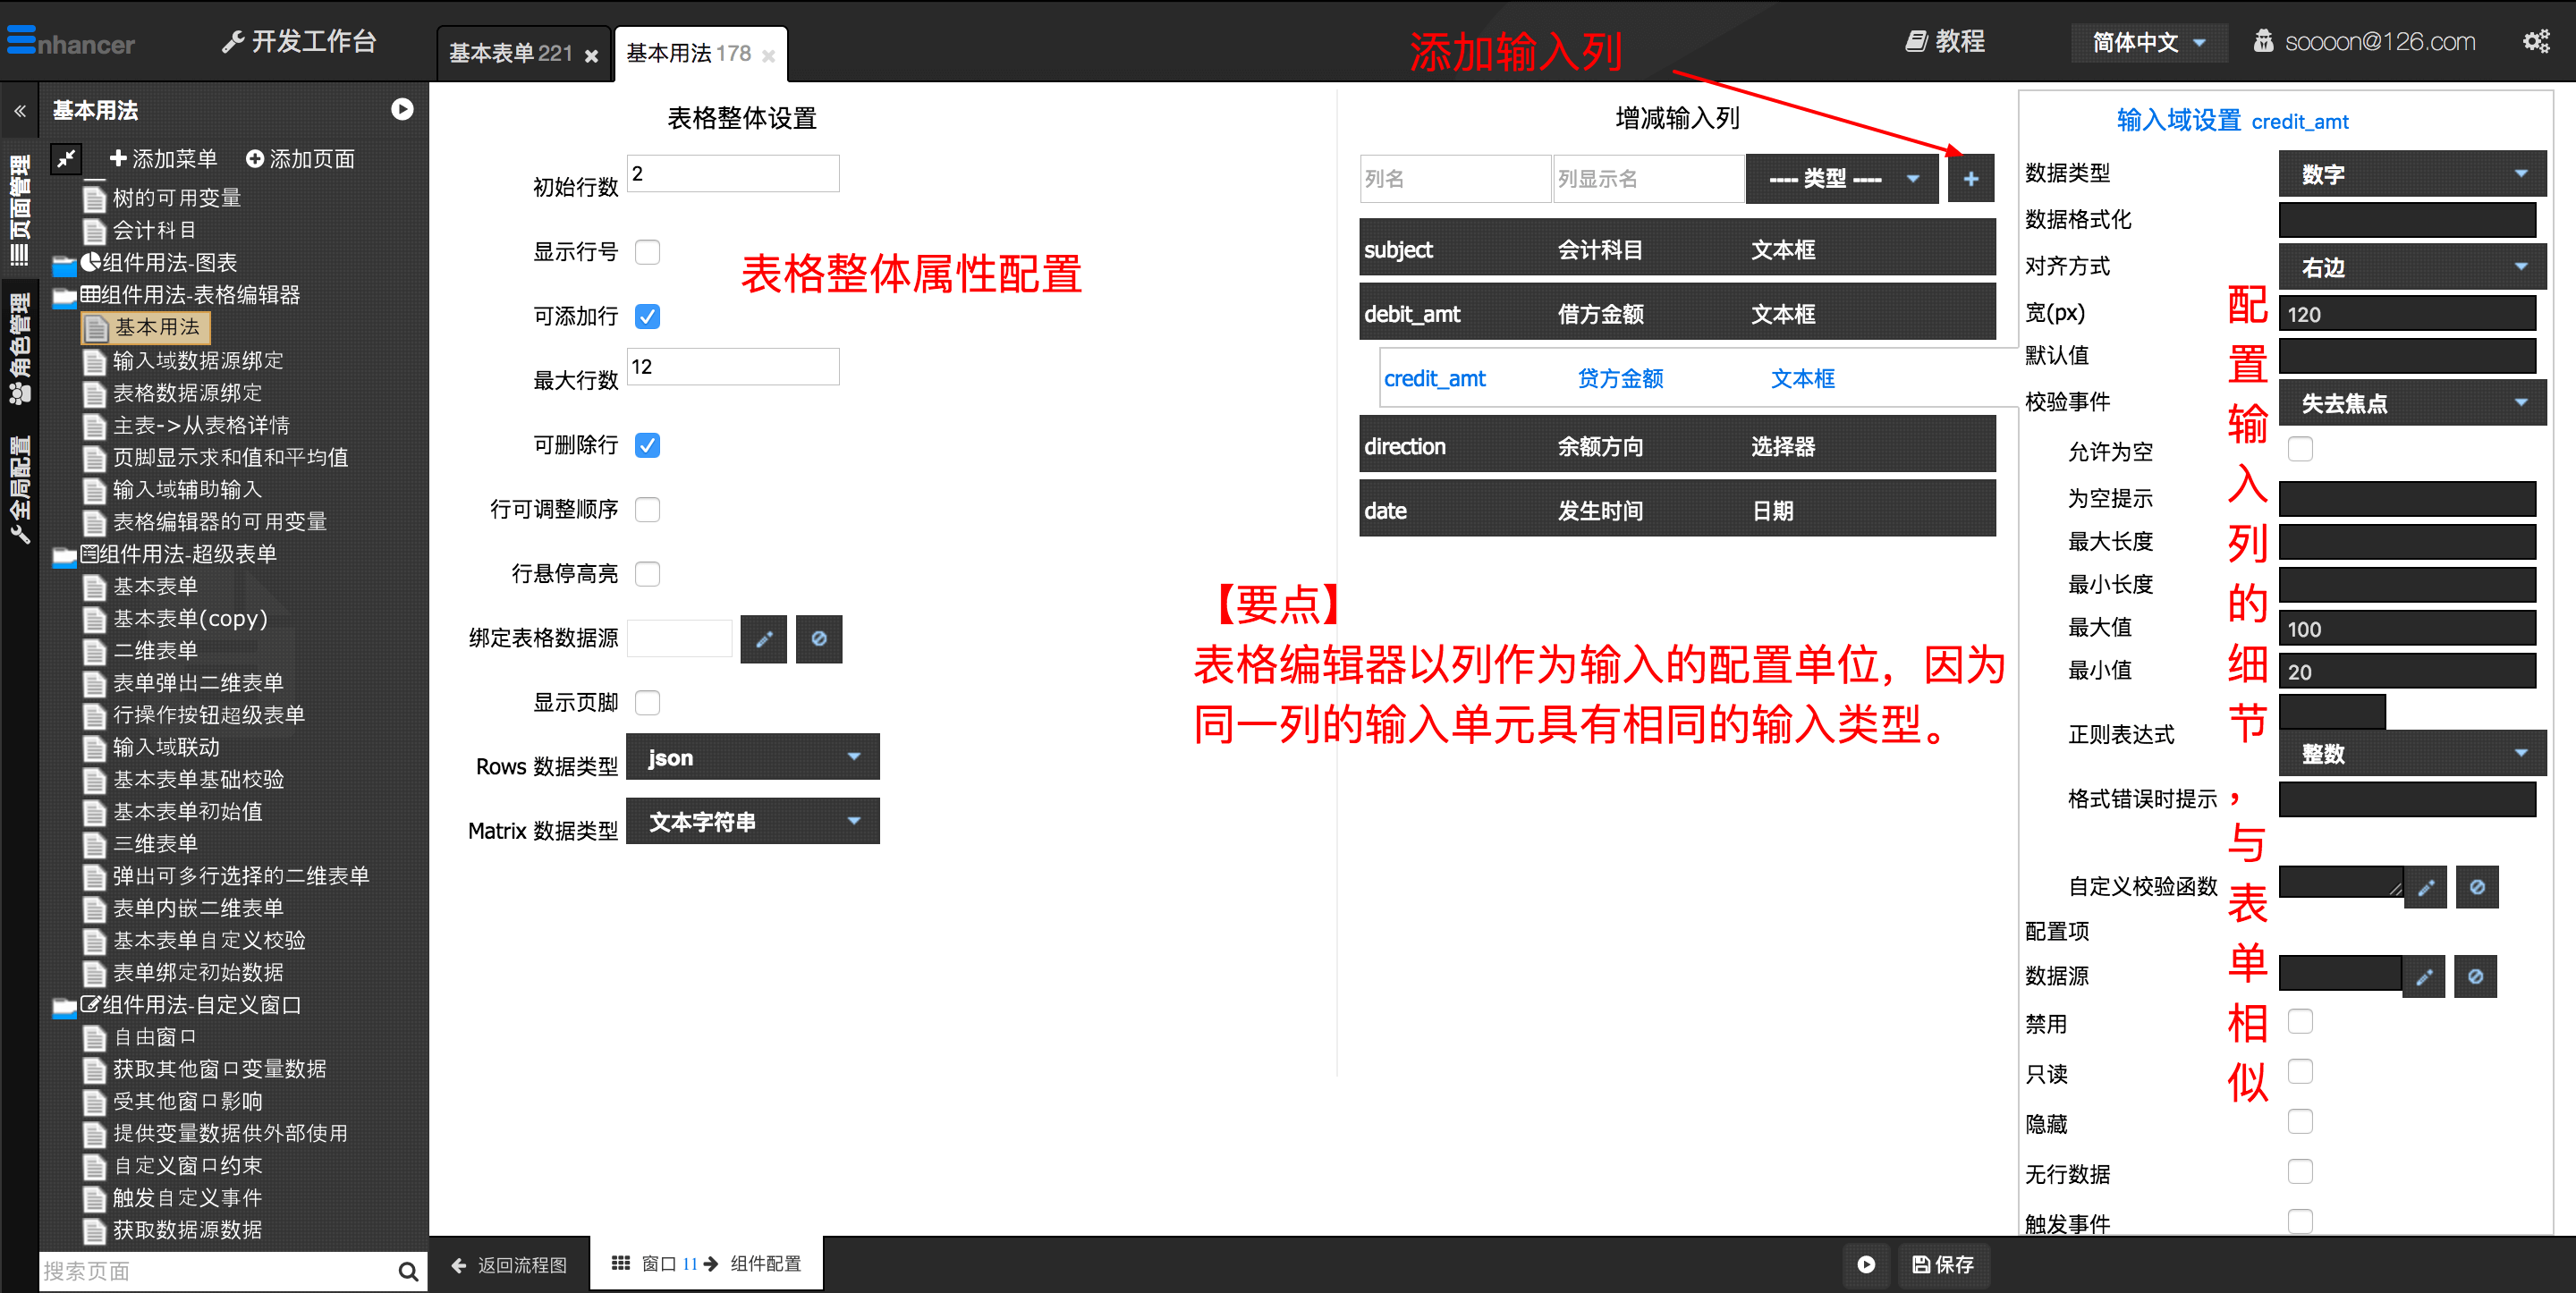Screen dimensions: 2576x1293
Task: Click the play icon in 基本用法 header
Action: click(x=402, y=110)
